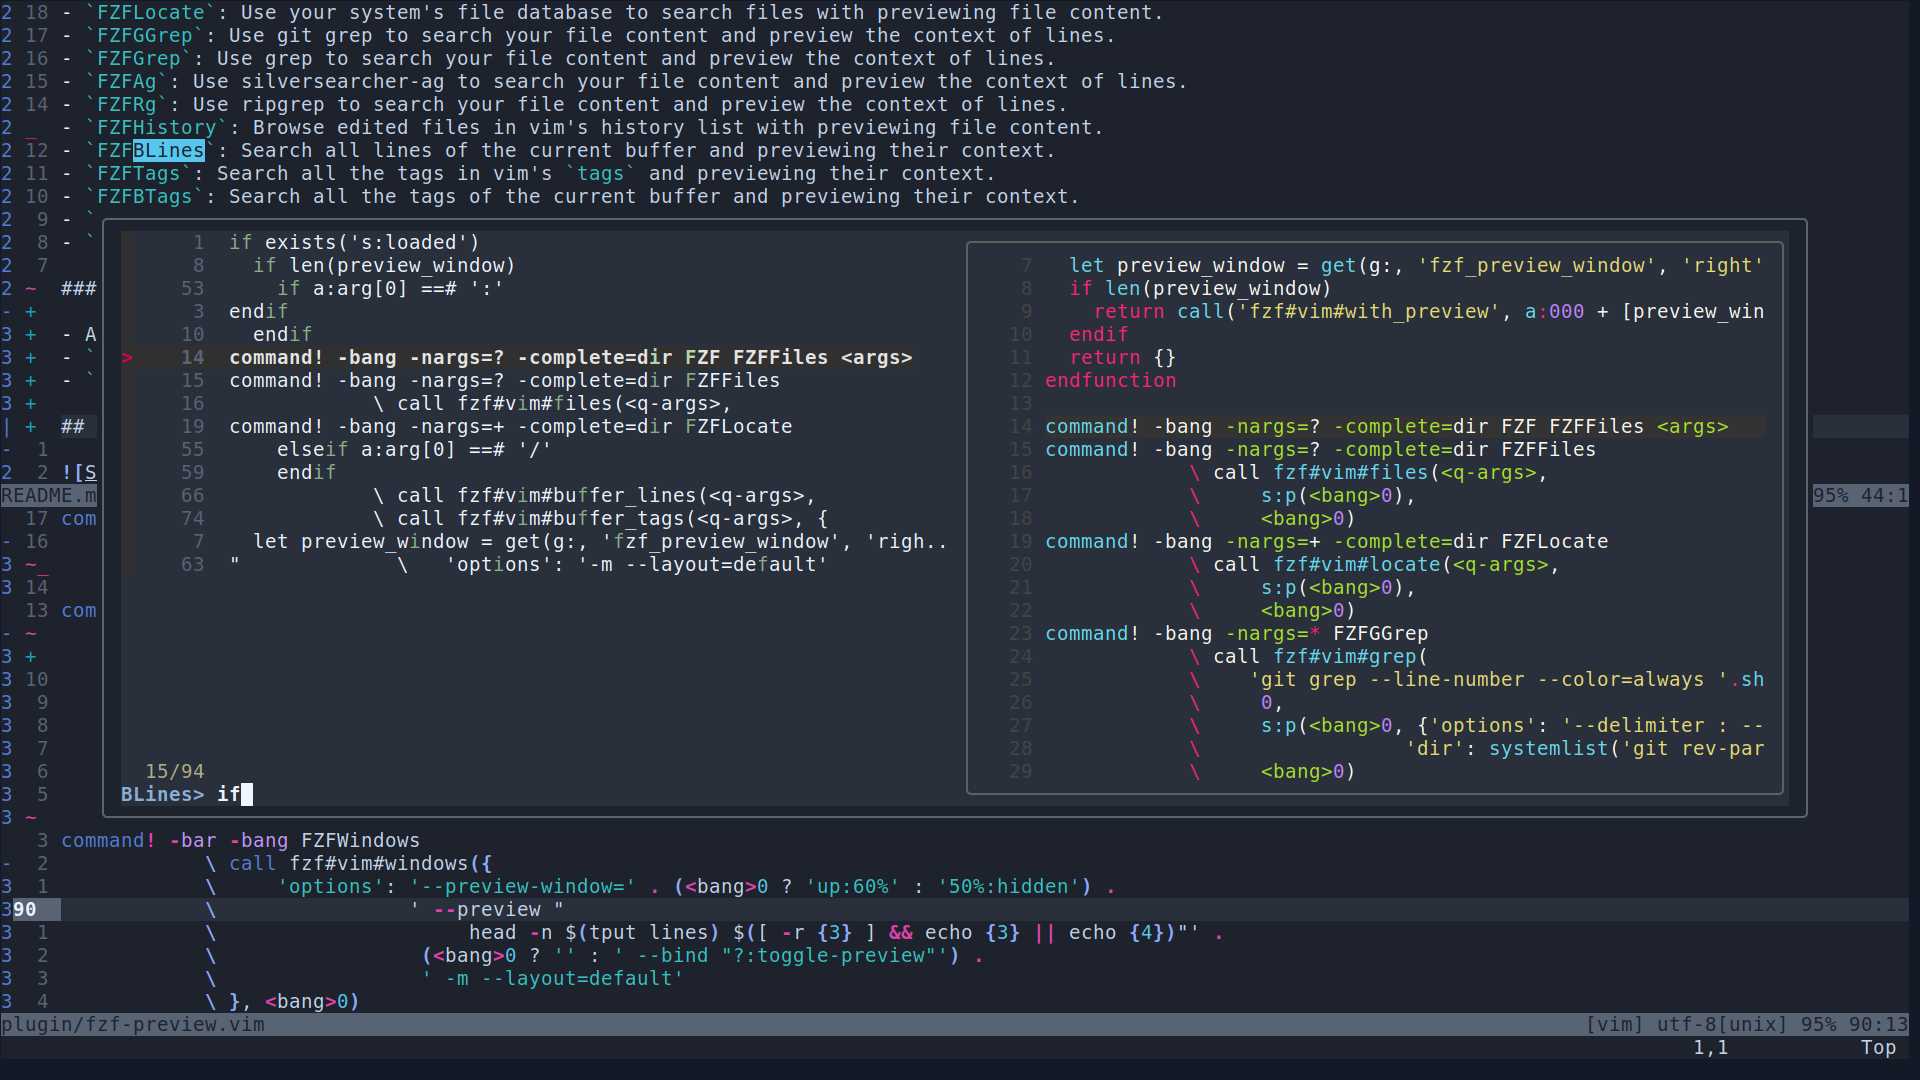This screenshot has height=1080, width=1920.
Task: Click the highlighted BLines word in the README
Action: click(x=168, y=151)
